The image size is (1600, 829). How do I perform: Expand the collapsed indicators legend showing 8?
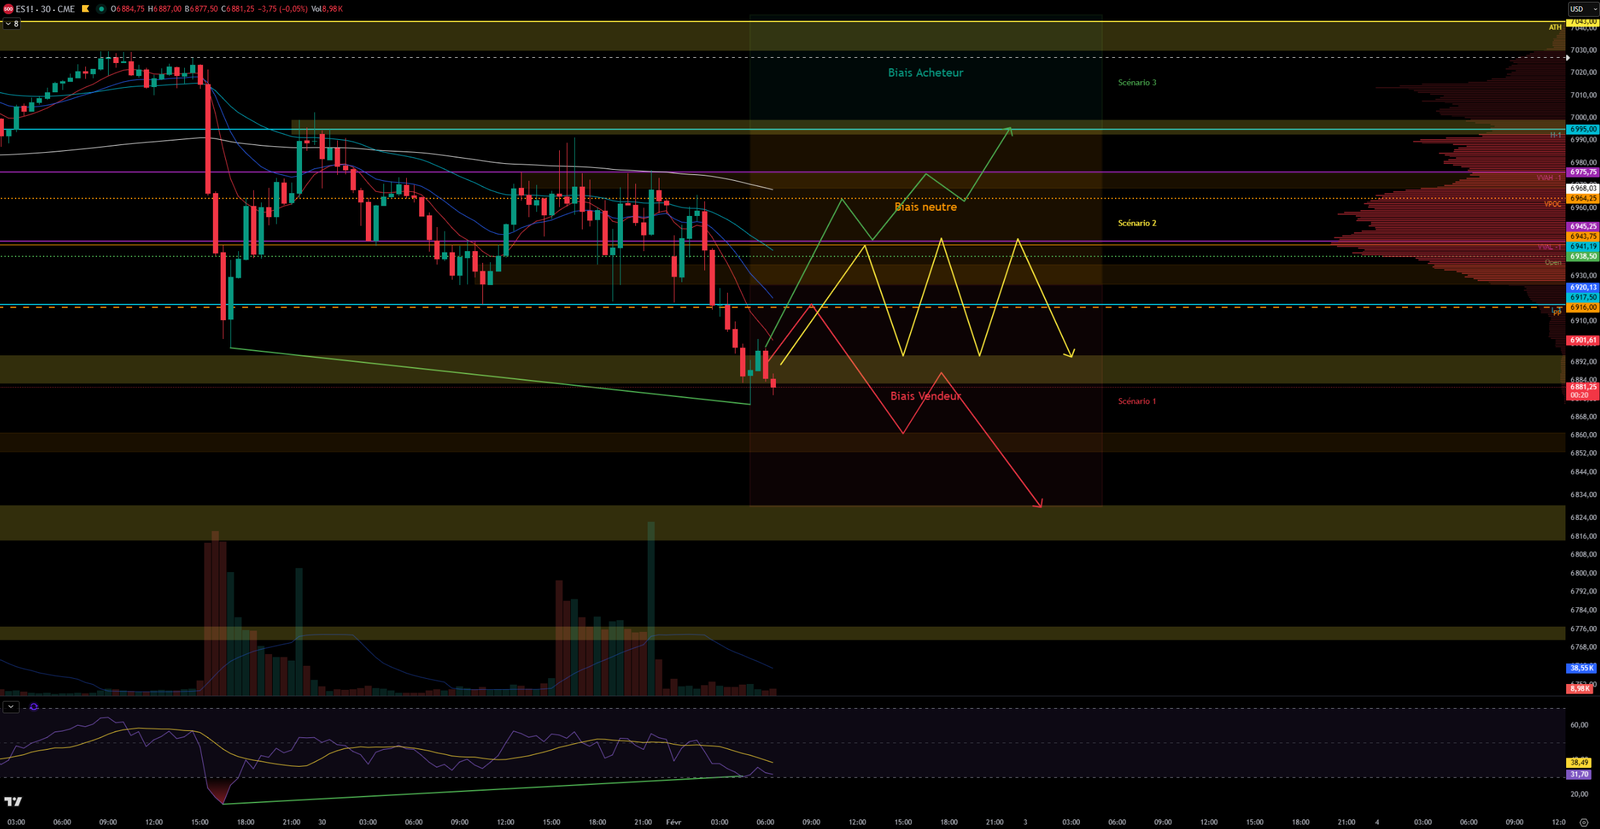click(11, 23)
